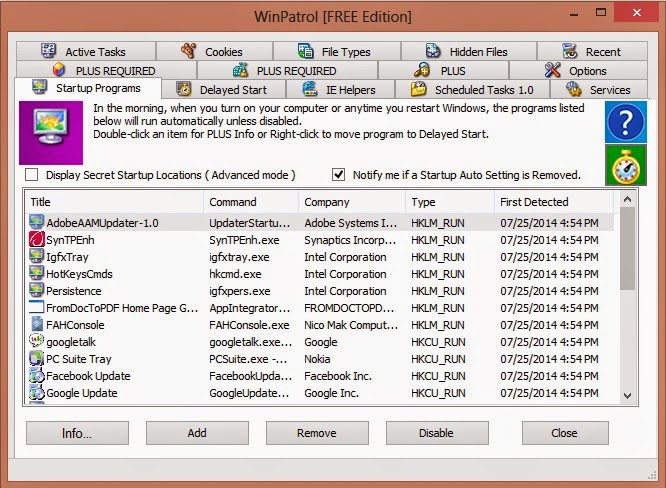Switch to the Services tab
The image size is (666, 488).
pos(599,90)
